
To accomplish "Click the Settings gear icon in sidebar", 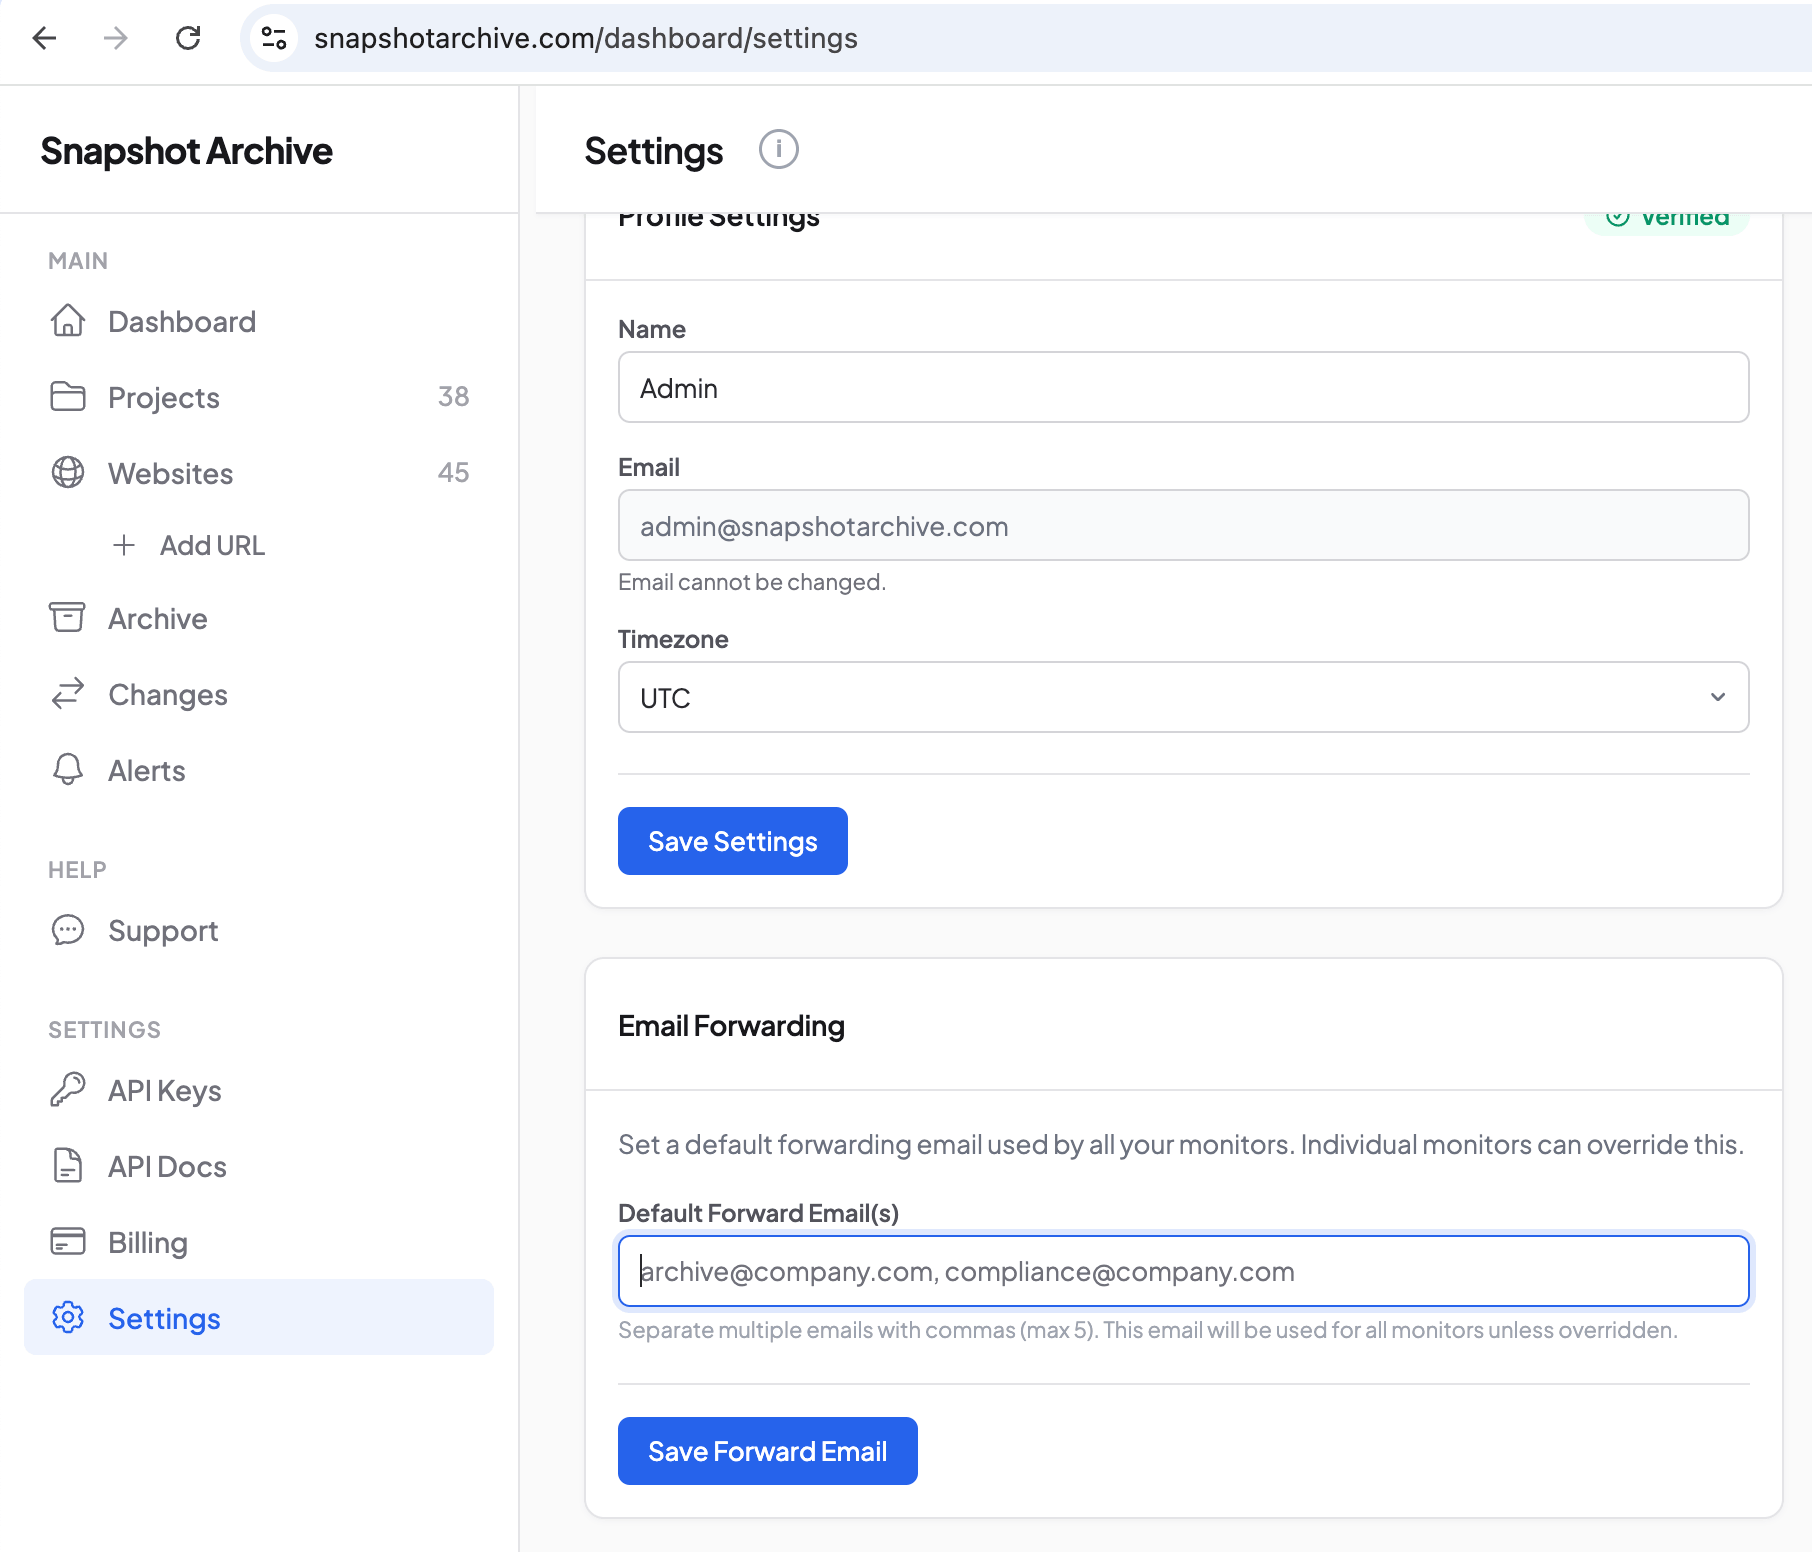I will (68, 1318).
